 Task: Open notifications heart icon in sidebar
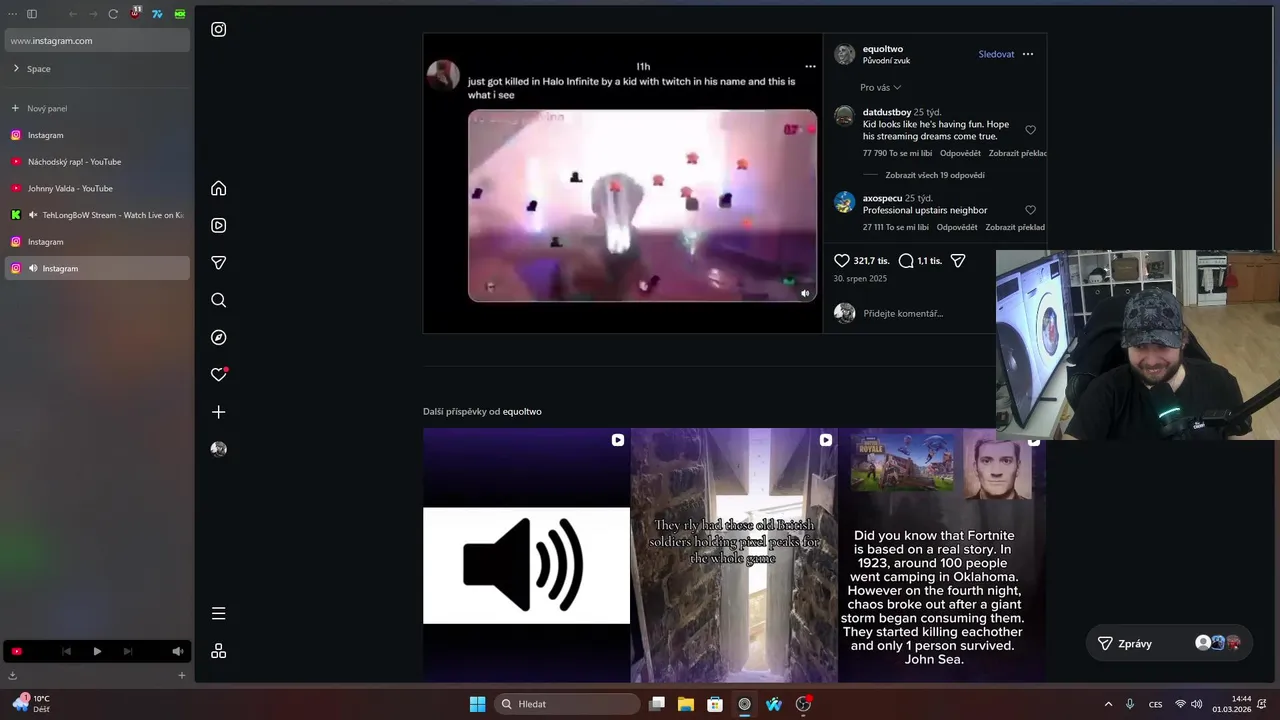click(219, 375)
